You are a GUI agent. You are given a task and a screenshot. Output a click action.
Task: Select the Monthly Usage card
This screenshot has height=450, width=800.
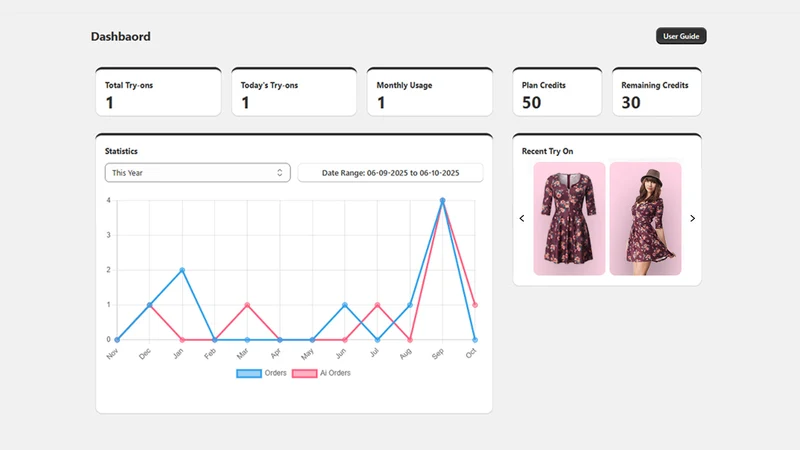pos(430,92)
